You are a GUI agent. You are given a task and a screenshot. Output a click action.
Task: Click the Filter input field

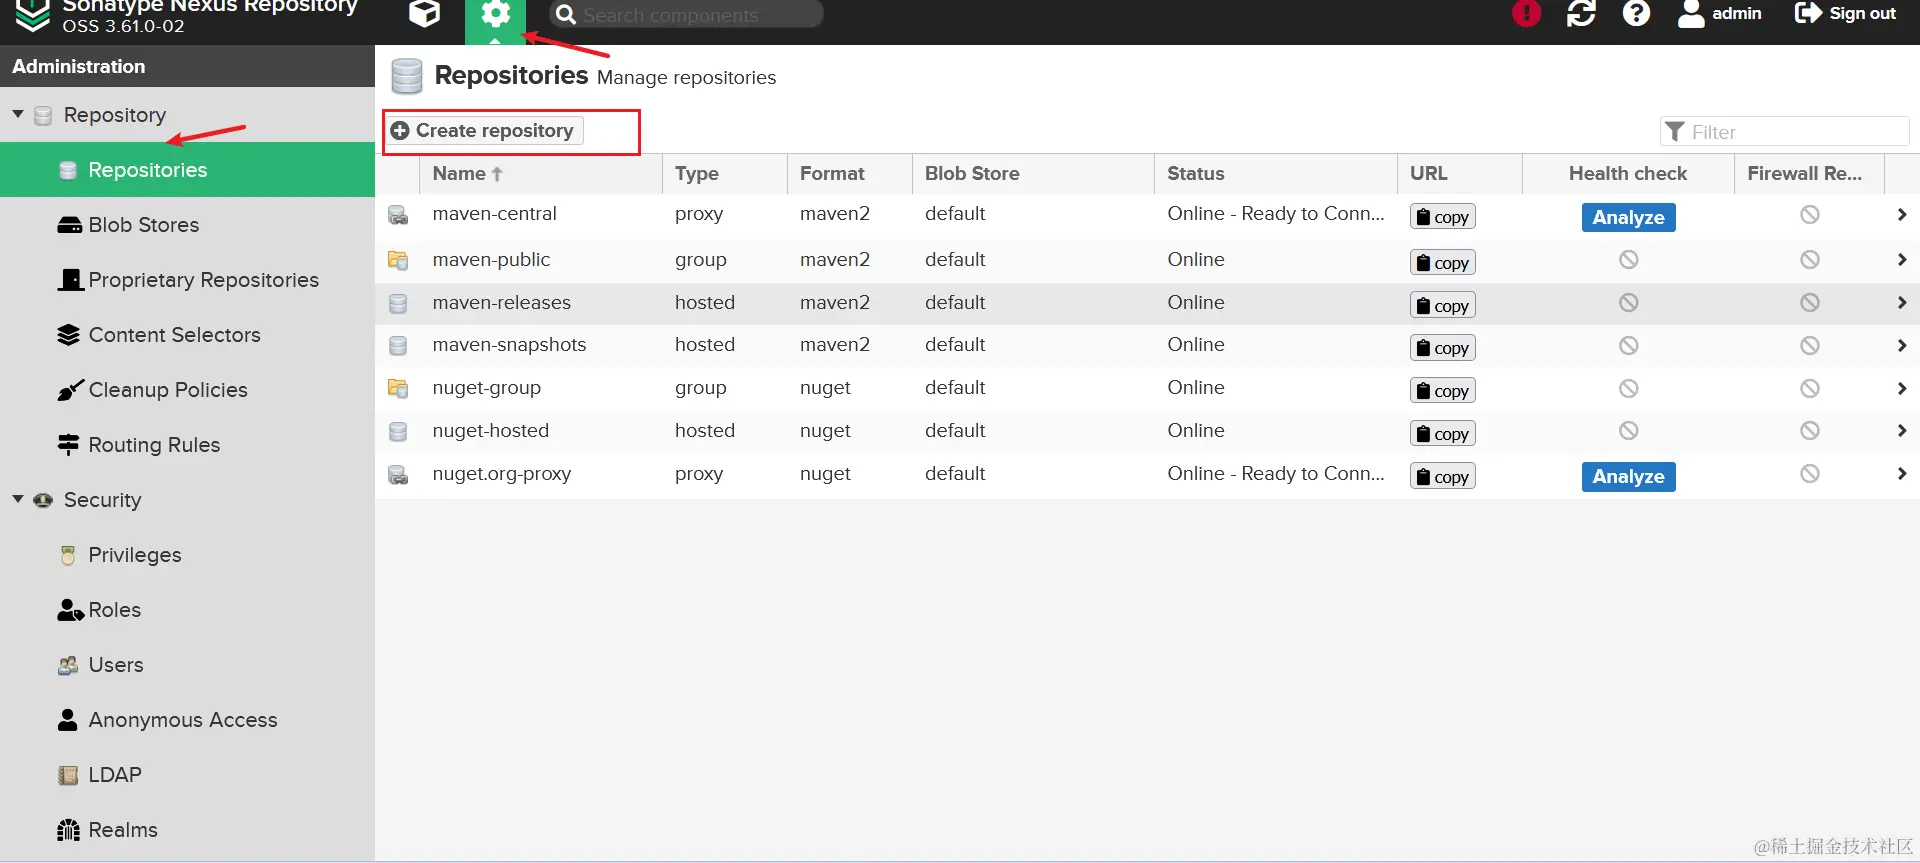click(1785, 132)
